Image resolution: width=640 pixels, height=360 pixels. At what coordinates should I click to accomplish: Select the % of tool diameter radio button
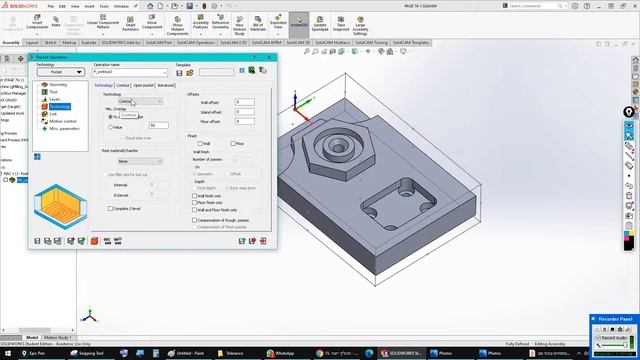[110, 117]
